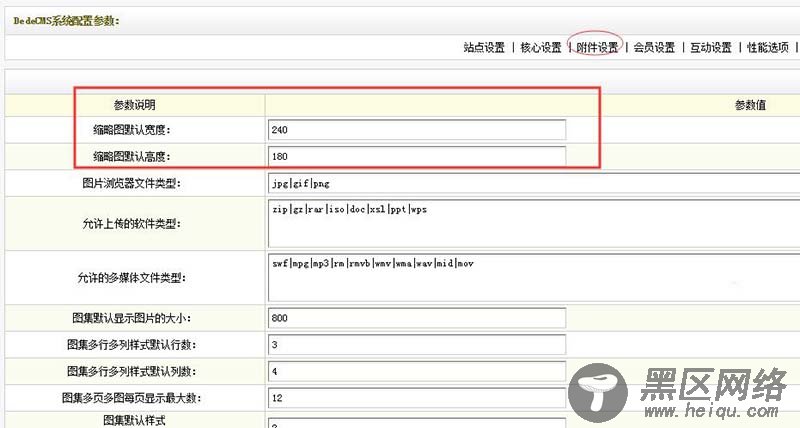Click the 参数值 column header

(x=750, y=105)
